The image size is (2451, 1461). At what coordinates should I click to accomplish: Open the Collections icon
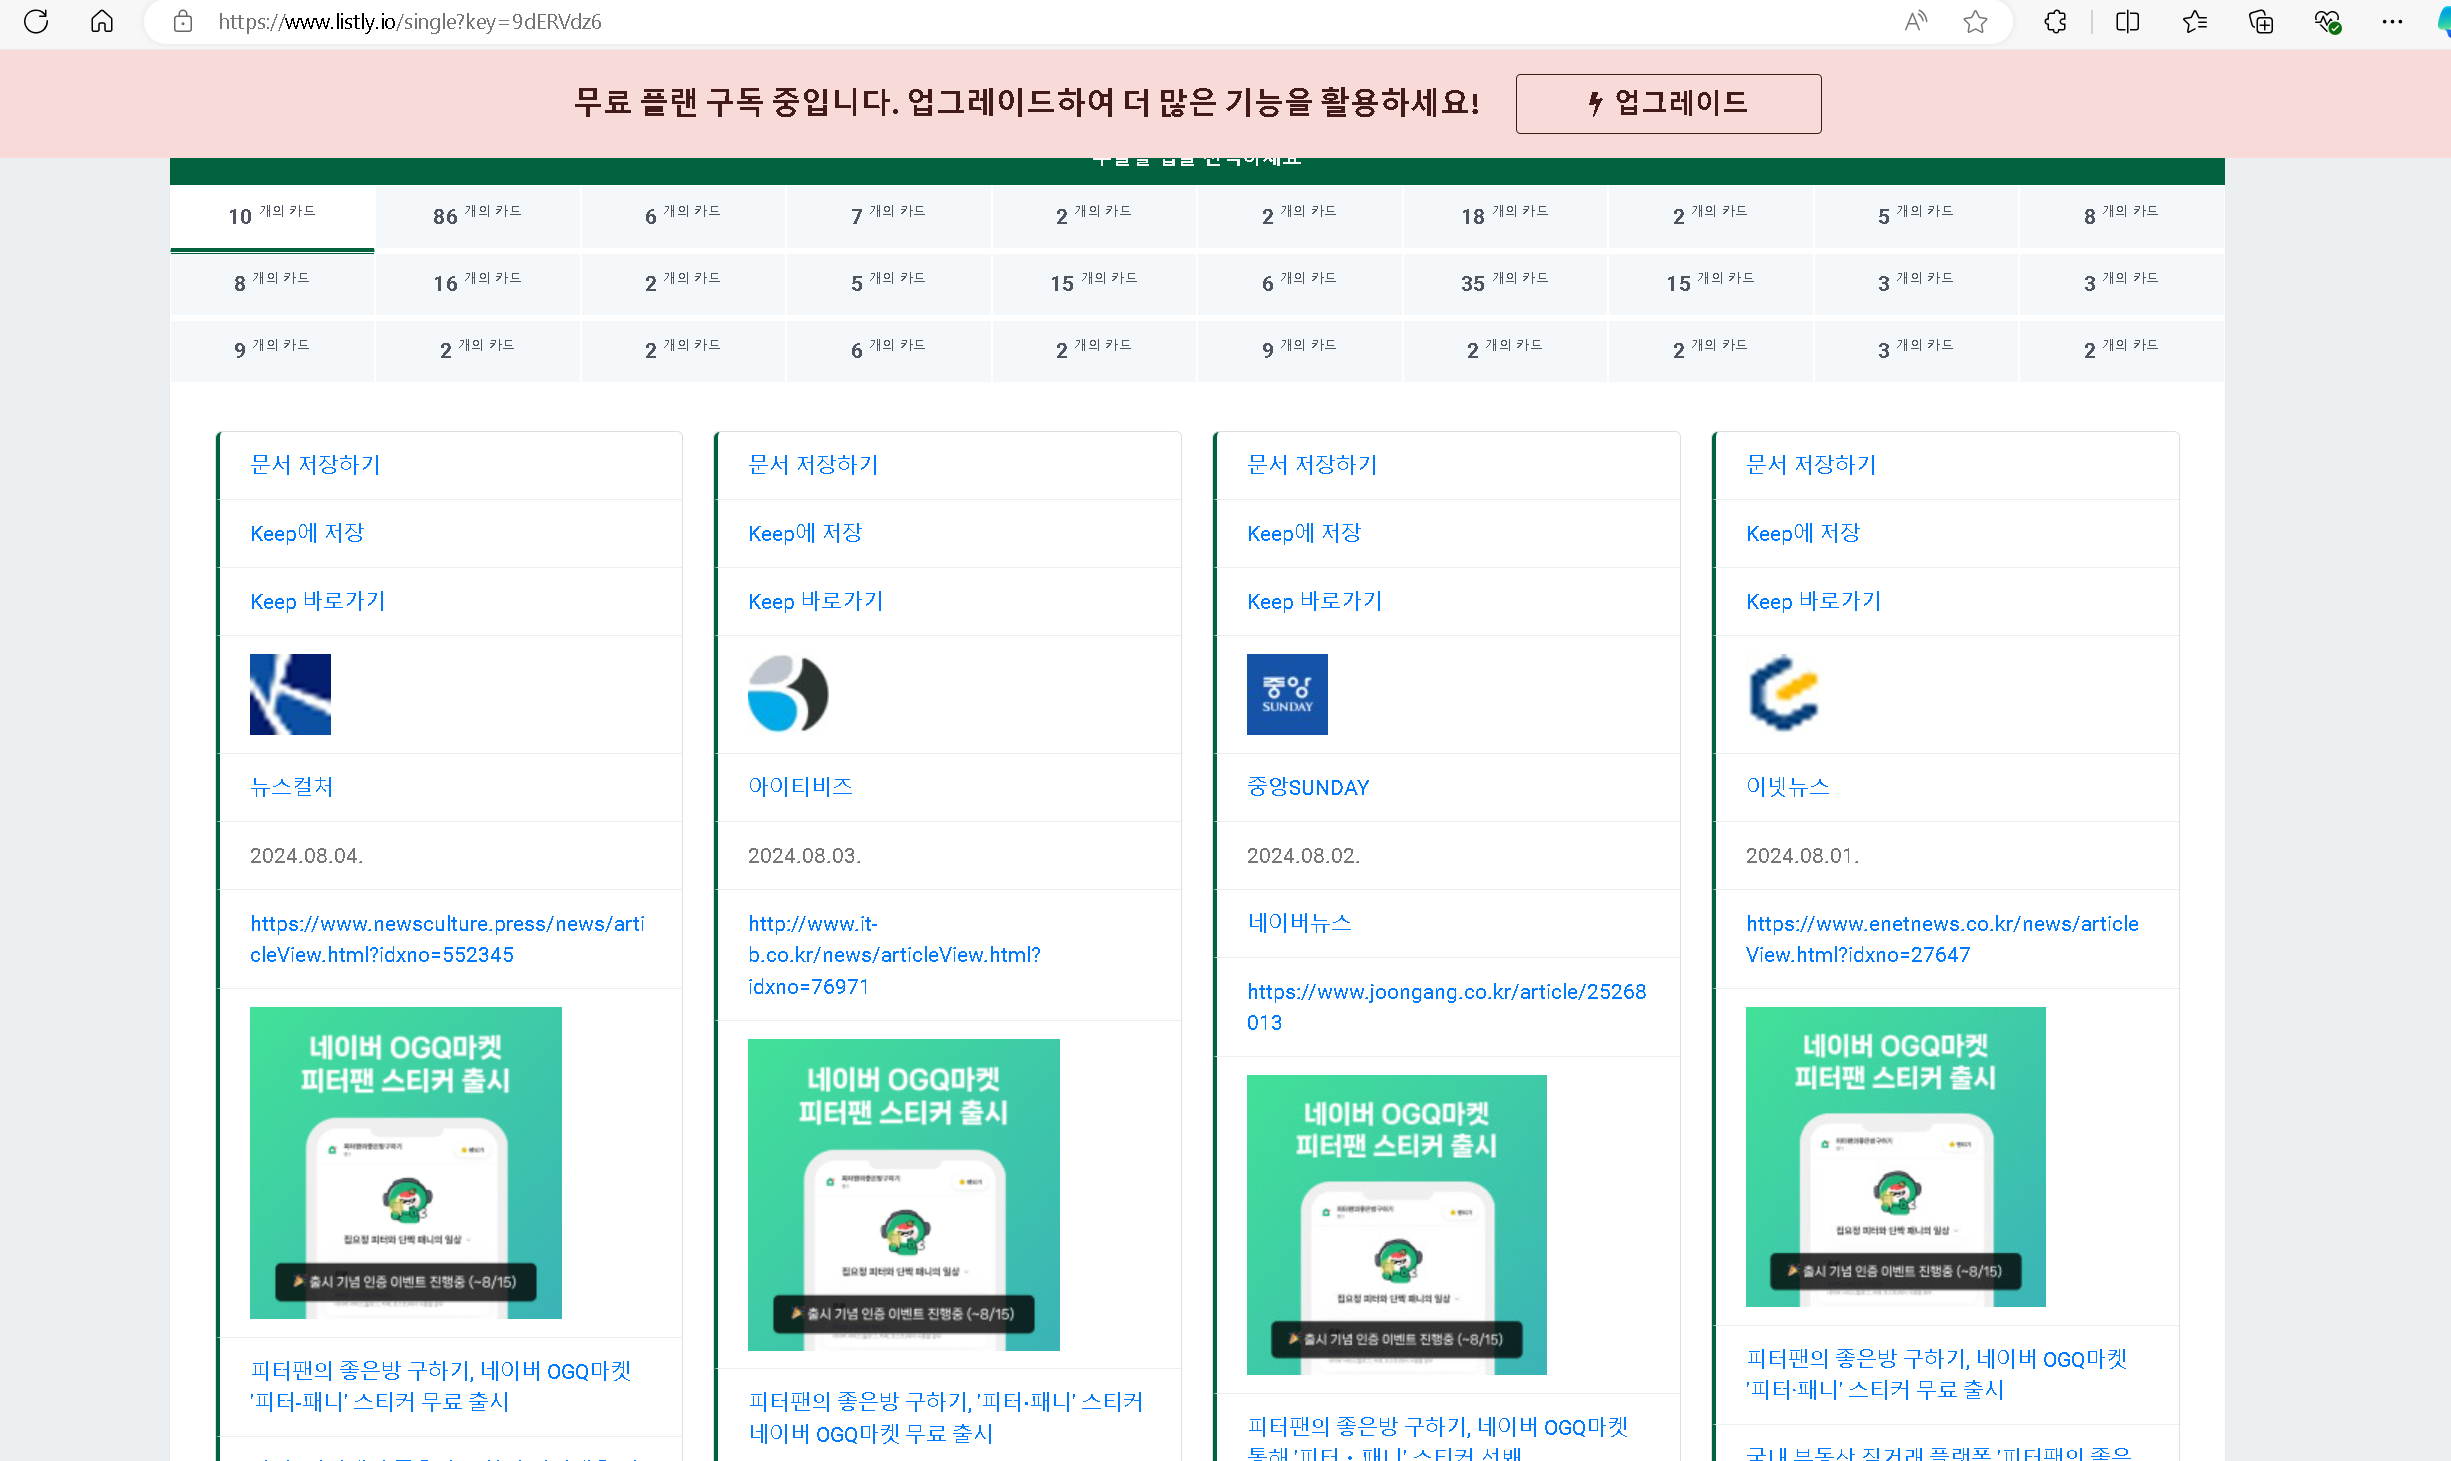pyautogui.click(x=2261, y=21)
